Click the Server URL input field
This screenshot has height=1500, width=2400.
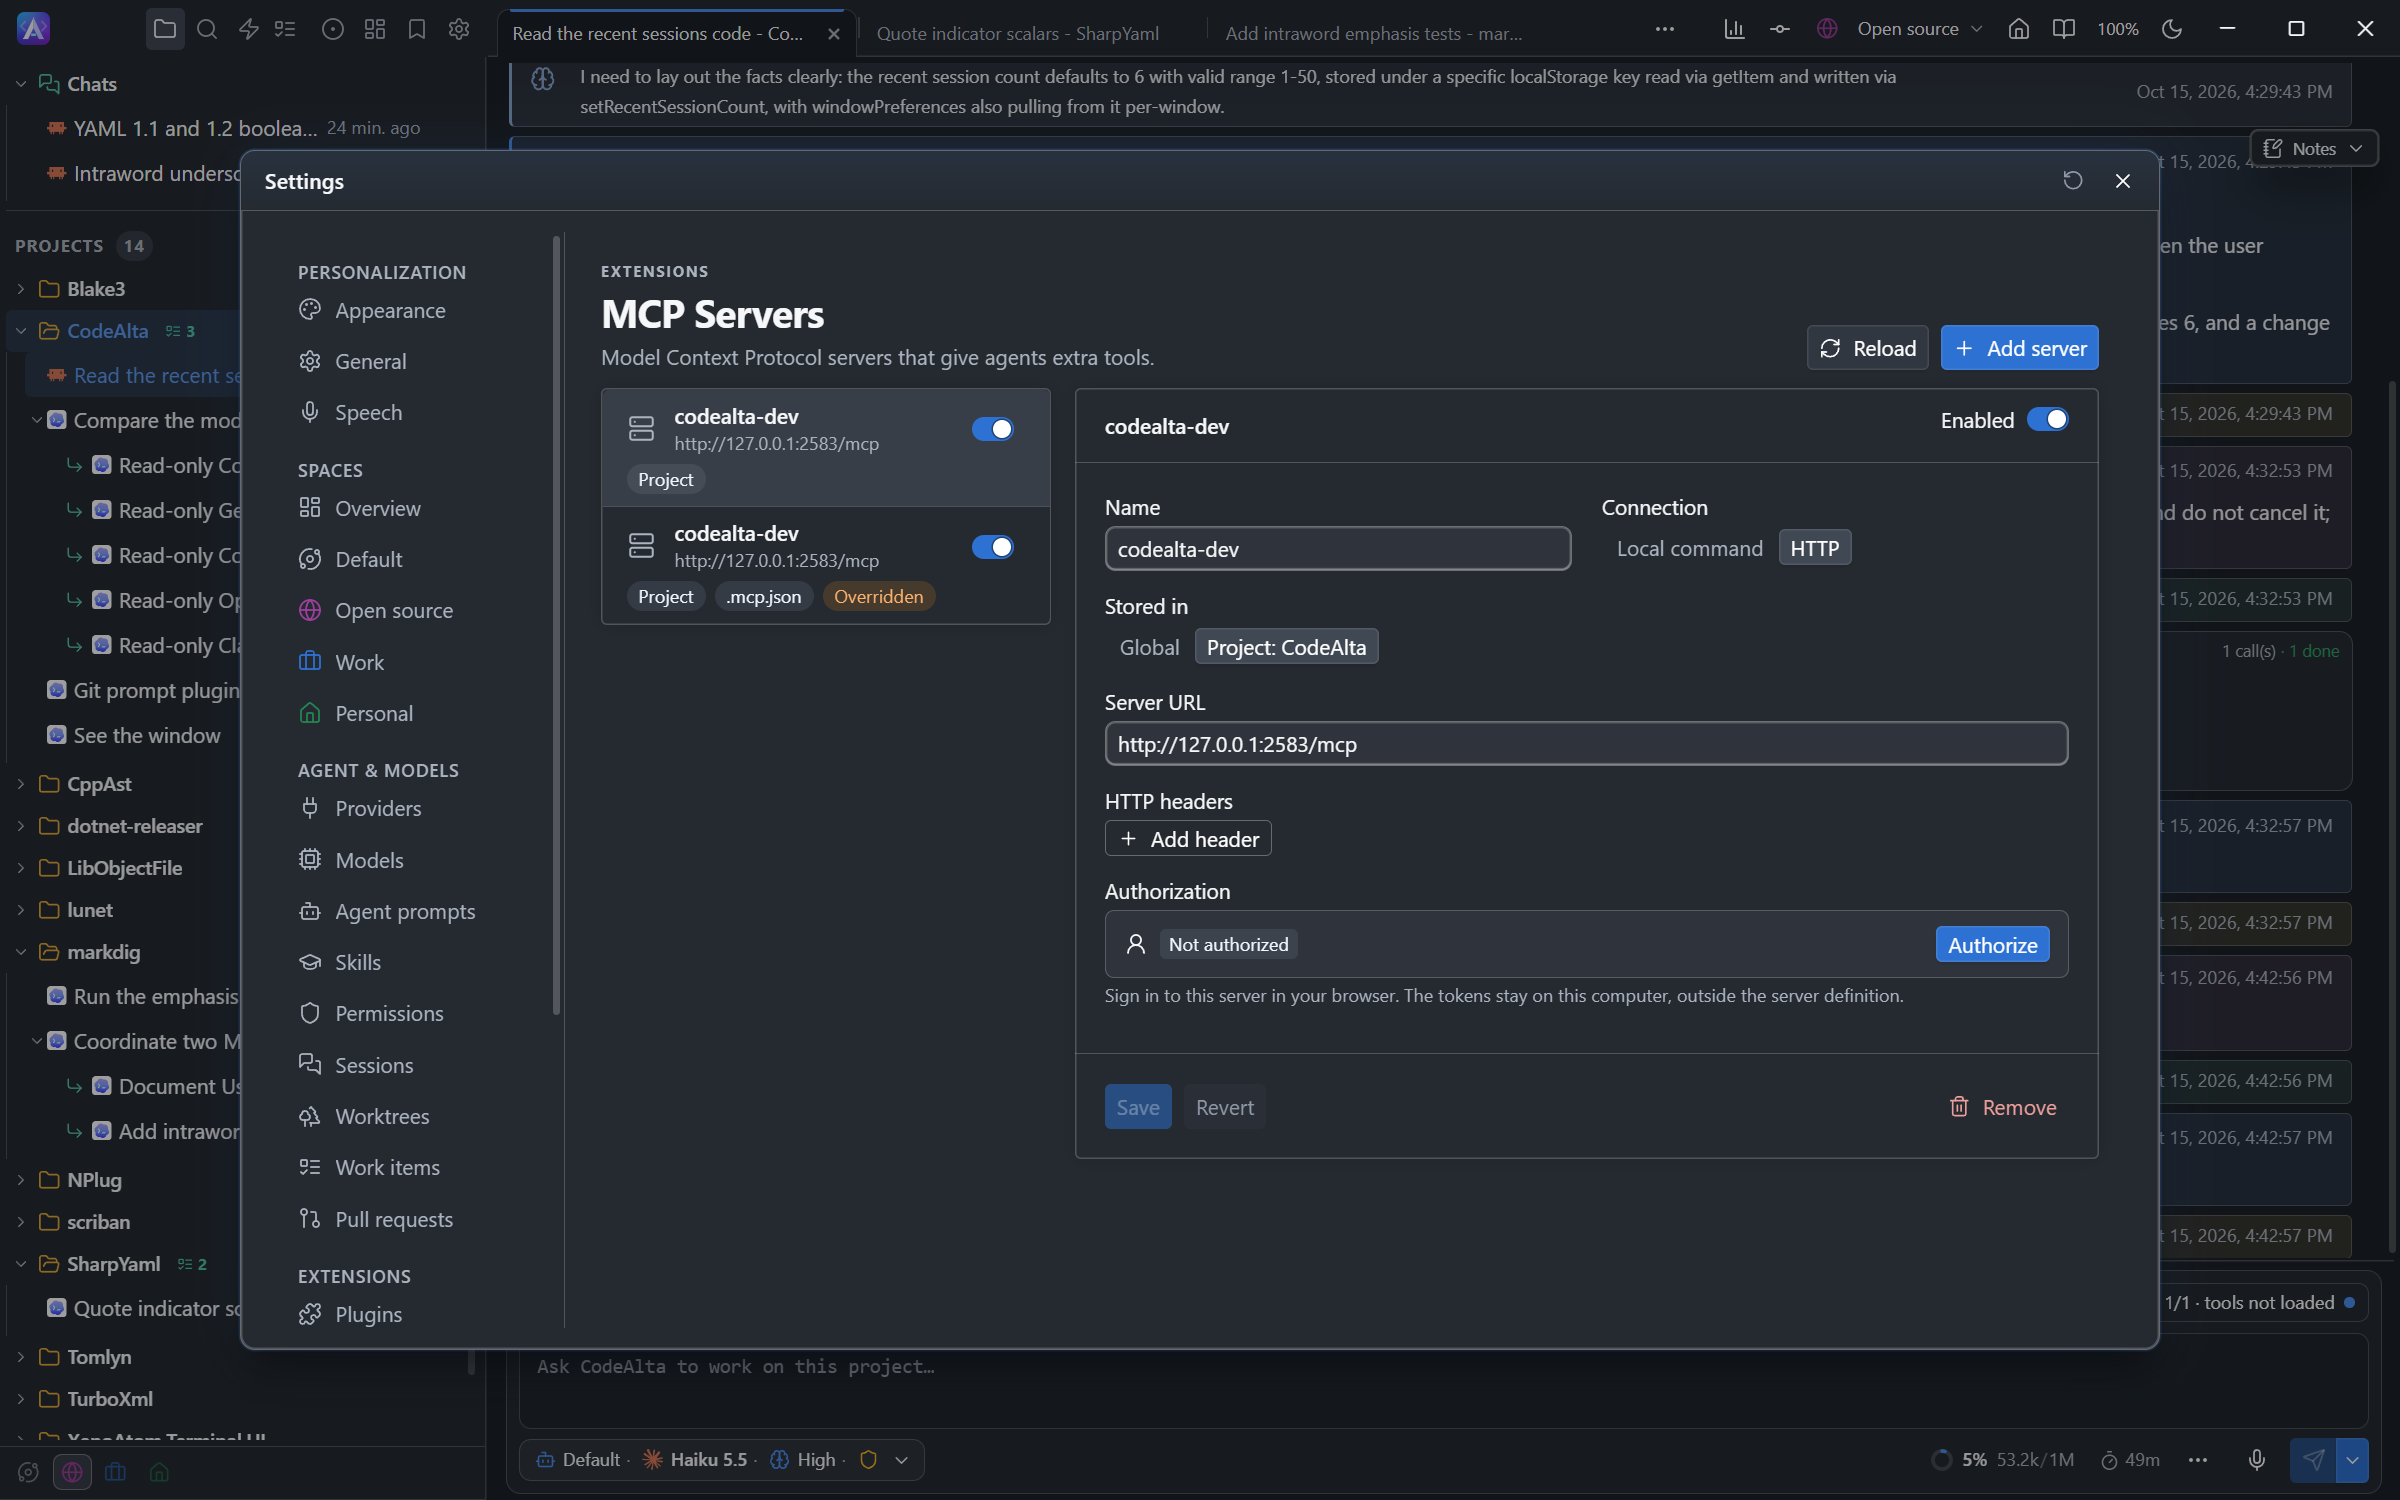(x=1586, y=744)
